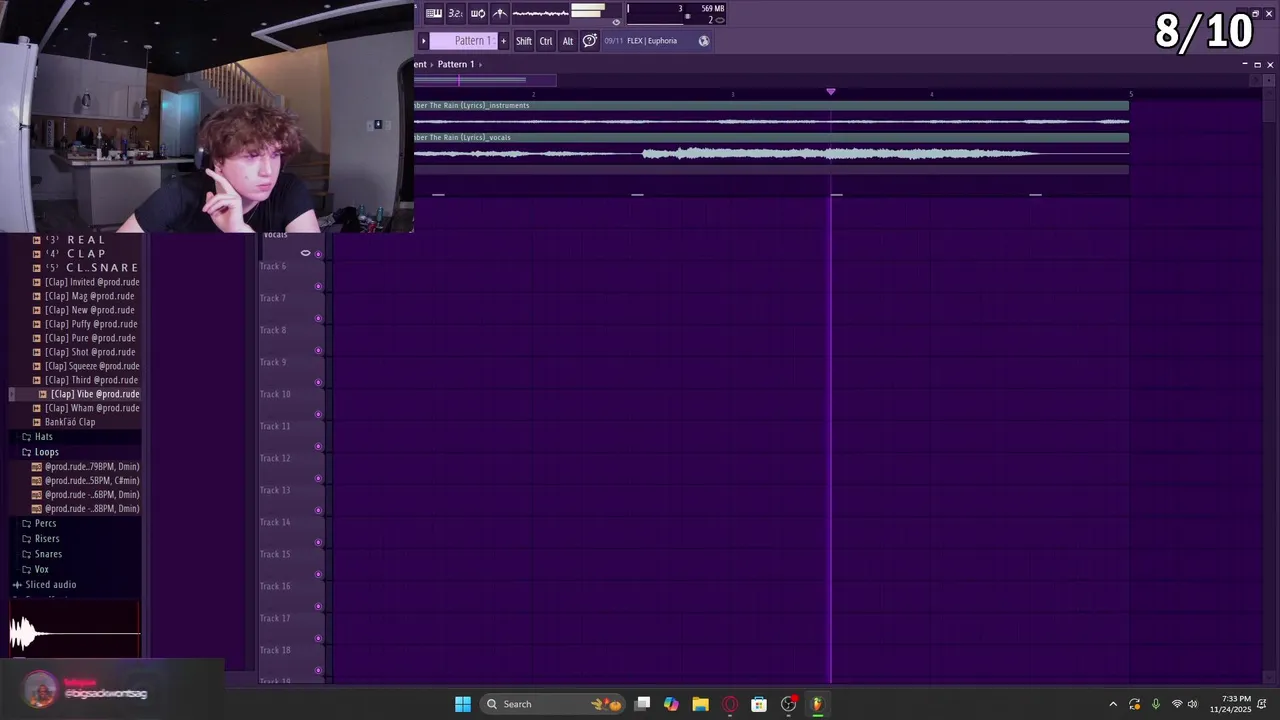Viewport: 1280px width, 720px height.
Task: Mute Track 12 with its mute dot
Action: tap(319, 478)
